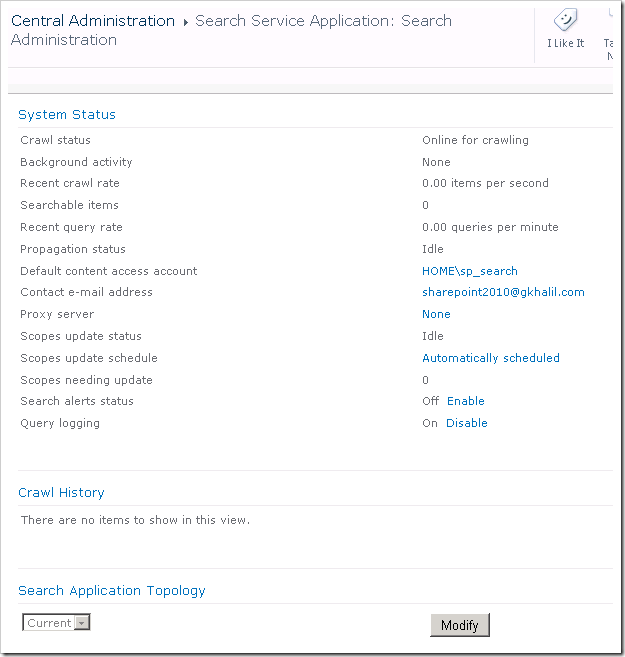Click the Searchable items label

pos(70,205)
